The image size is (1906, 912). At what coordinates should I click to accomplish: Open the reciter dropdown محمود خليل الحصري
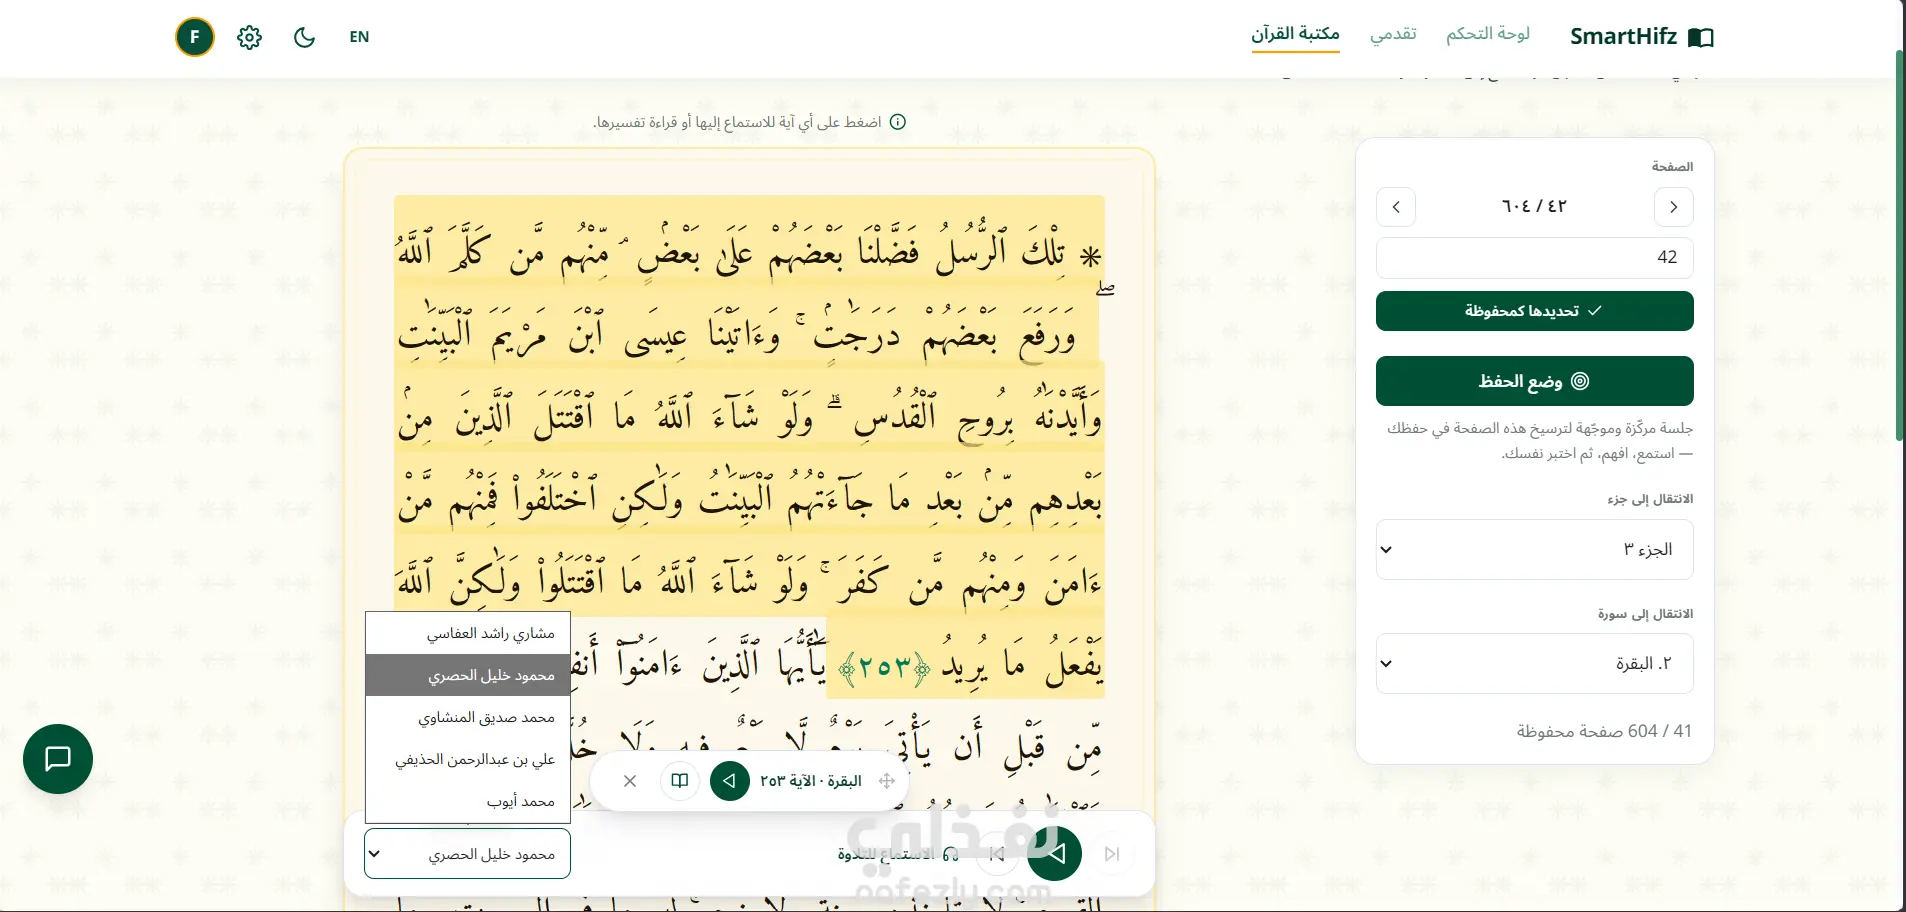[x=467, y=854]
